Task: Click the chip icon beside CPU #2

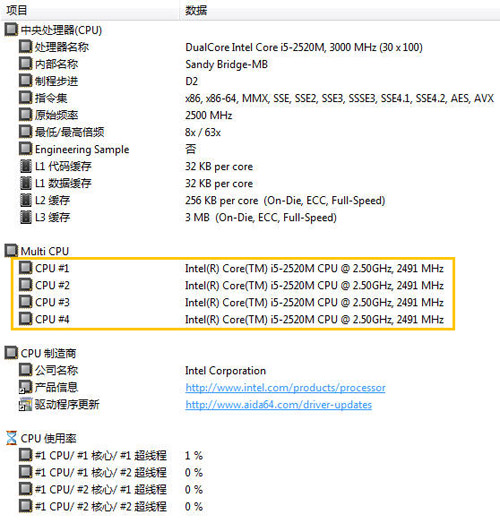Action: 25,285
